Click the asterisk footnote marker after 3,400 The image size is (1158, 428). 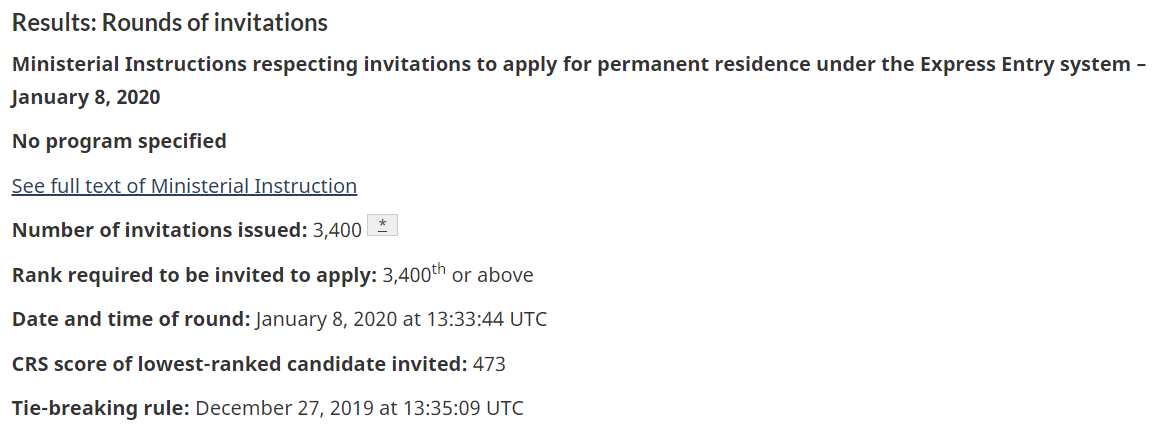(x=382, y=226)
